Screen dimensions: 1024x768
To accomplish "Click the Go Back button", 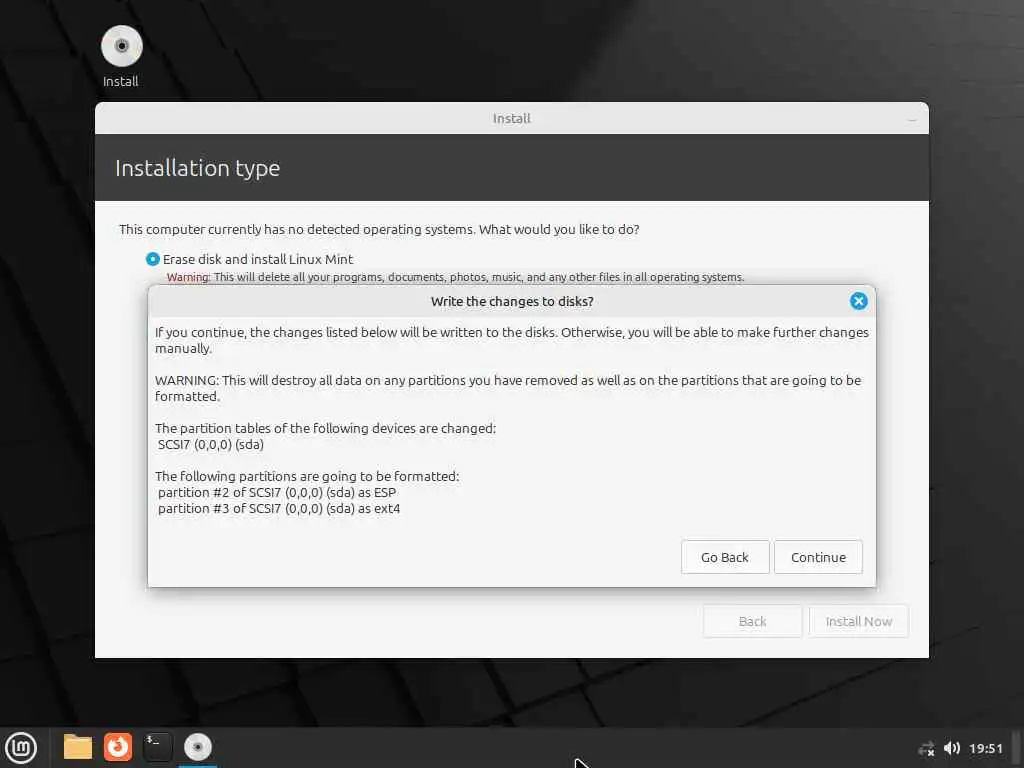I will pyautogui.click(x=725, y=557).
